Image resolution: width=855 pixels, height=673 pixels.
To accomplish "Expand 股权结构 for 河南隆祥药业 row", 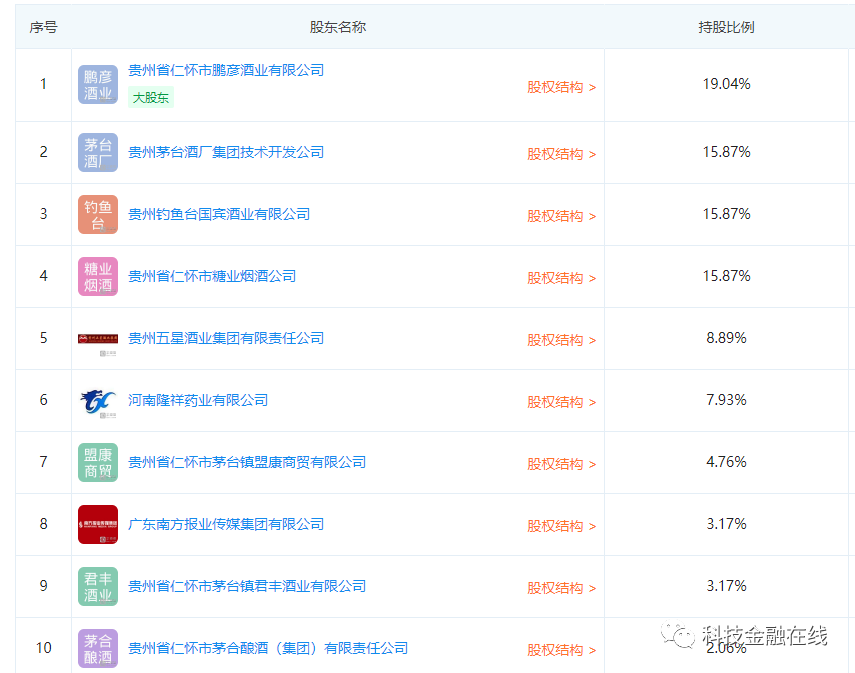I will click(x=562, y=403).
